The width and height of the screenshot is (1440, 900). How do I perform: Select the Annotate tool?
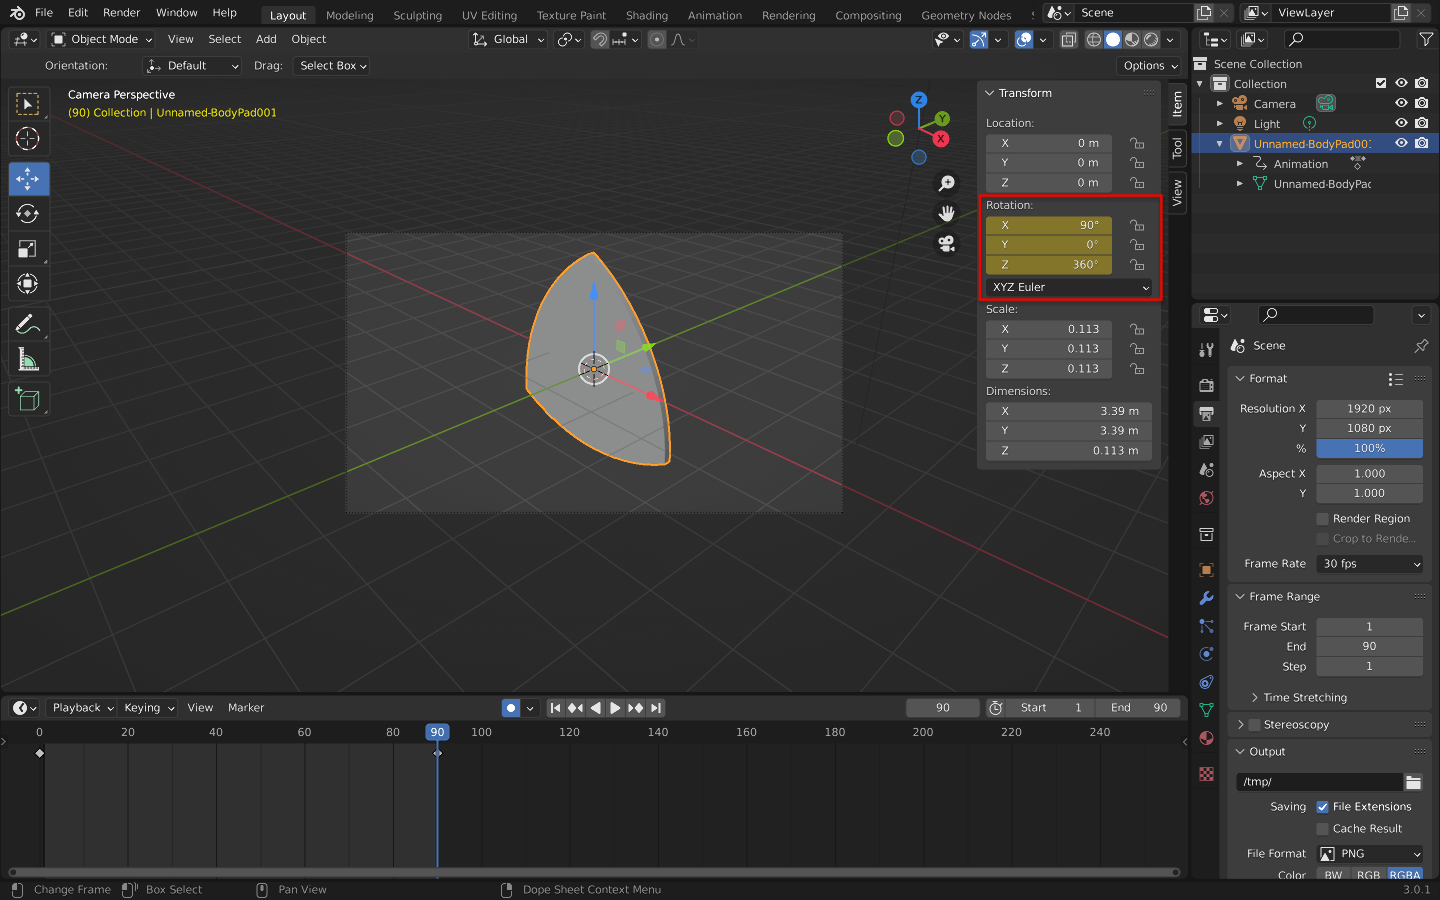pyautogui.click(x=28, y=322)
